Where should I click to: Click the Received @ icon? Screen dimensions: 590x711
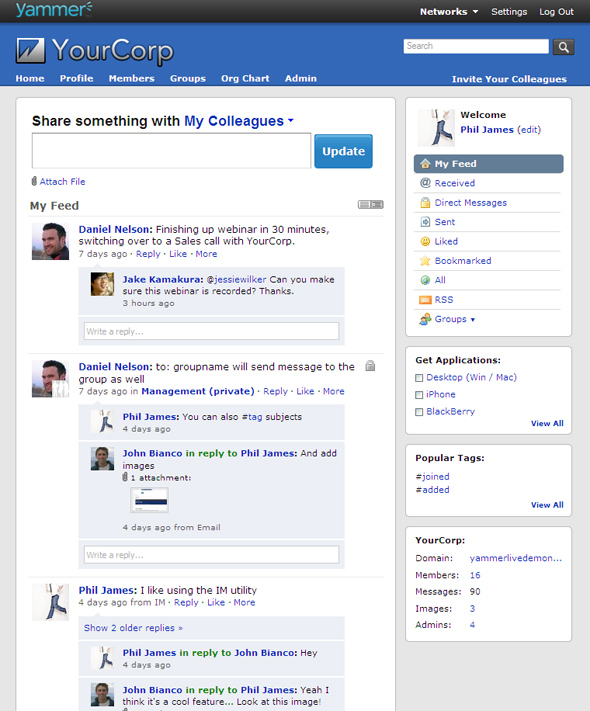click(x=425, y=183)
